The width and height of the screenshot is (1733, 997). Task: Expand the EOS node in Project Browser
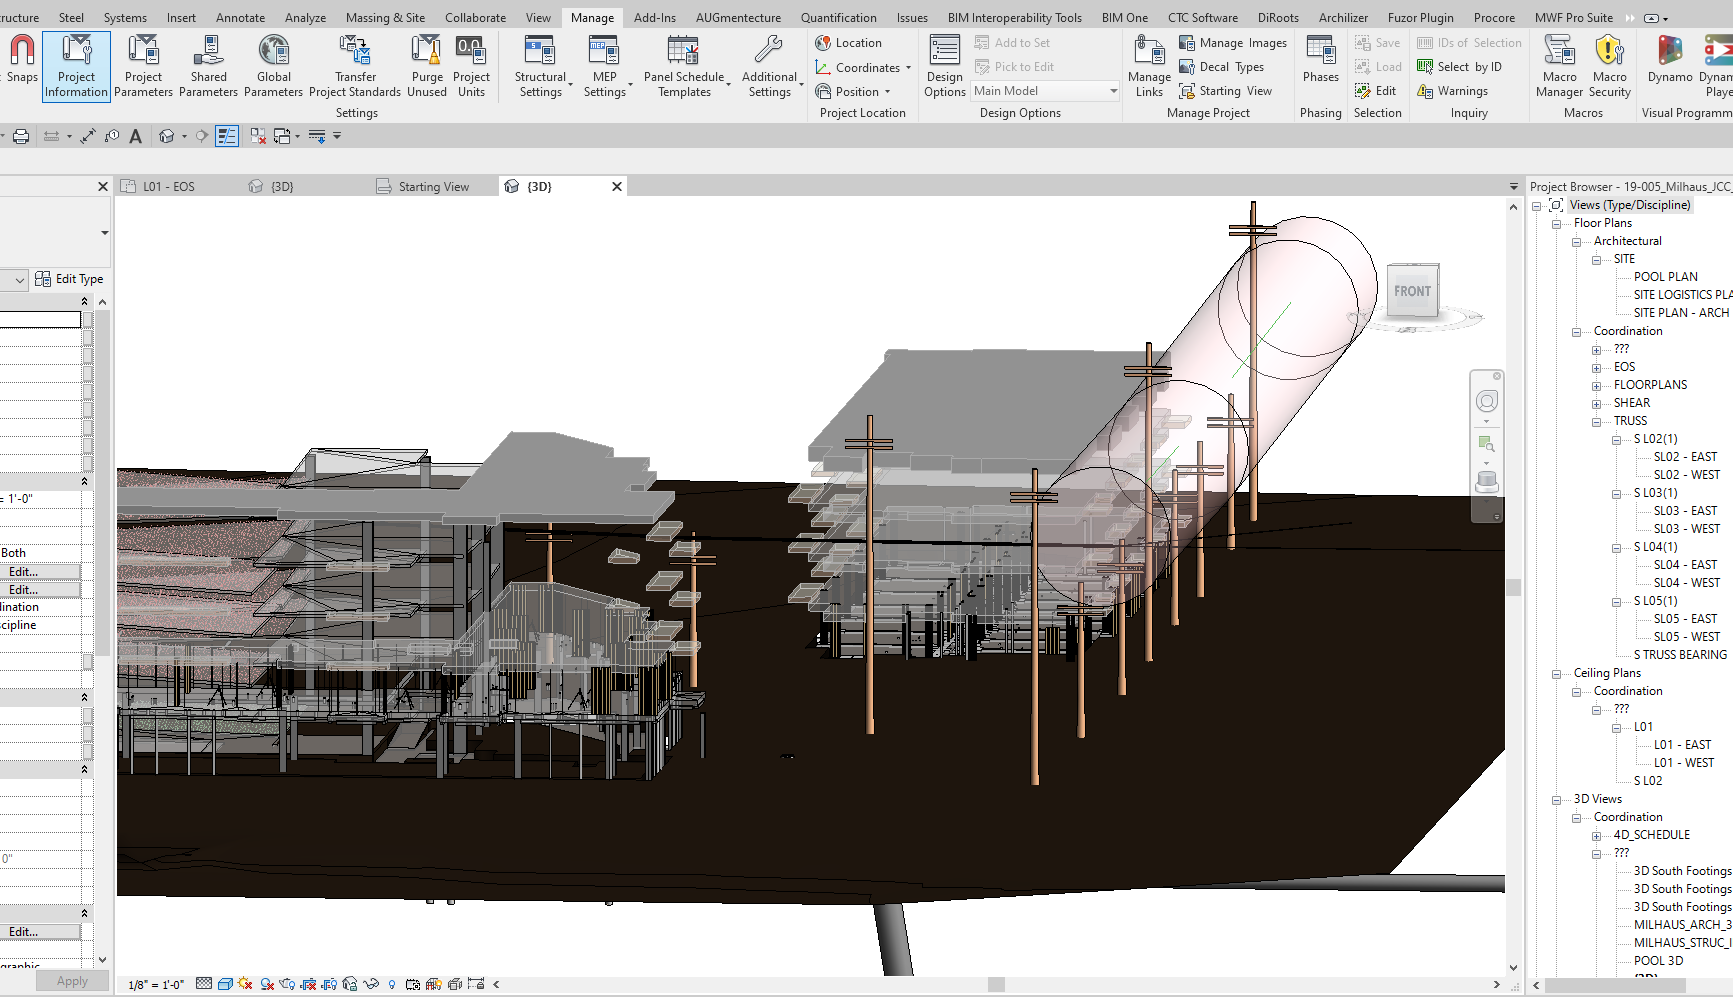tap(1597, 368)
